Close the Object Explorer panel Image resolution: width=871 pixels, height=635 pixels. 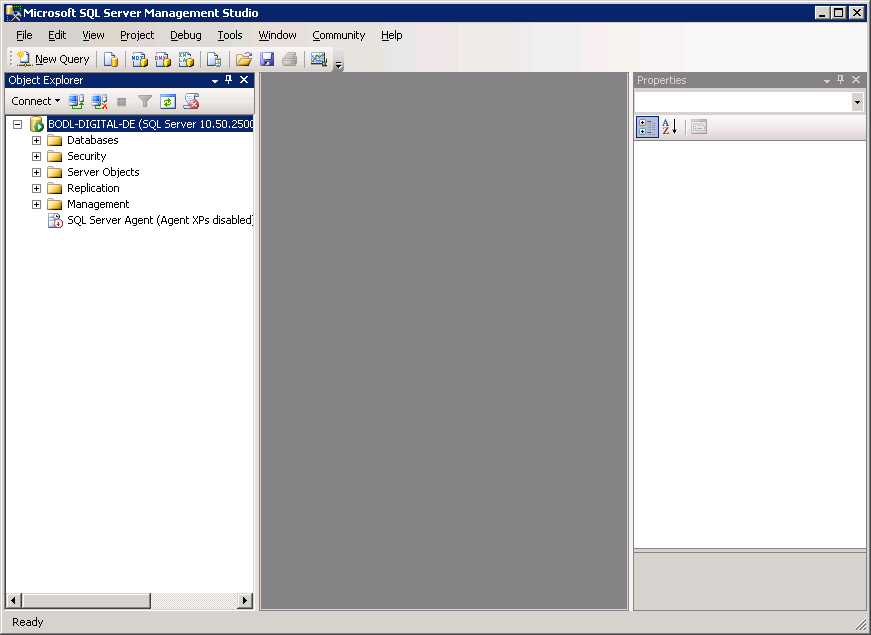pos(244,80)
